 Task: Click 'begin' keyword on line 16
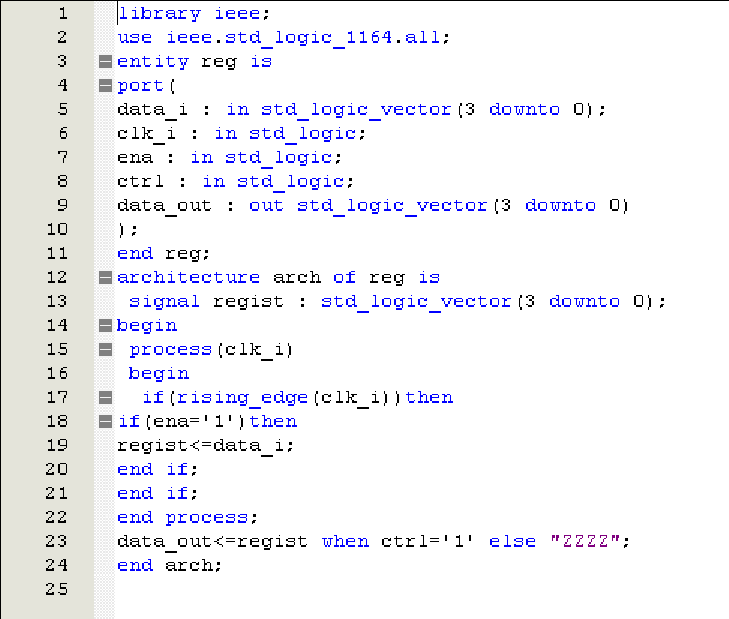[x=159, y=373]
